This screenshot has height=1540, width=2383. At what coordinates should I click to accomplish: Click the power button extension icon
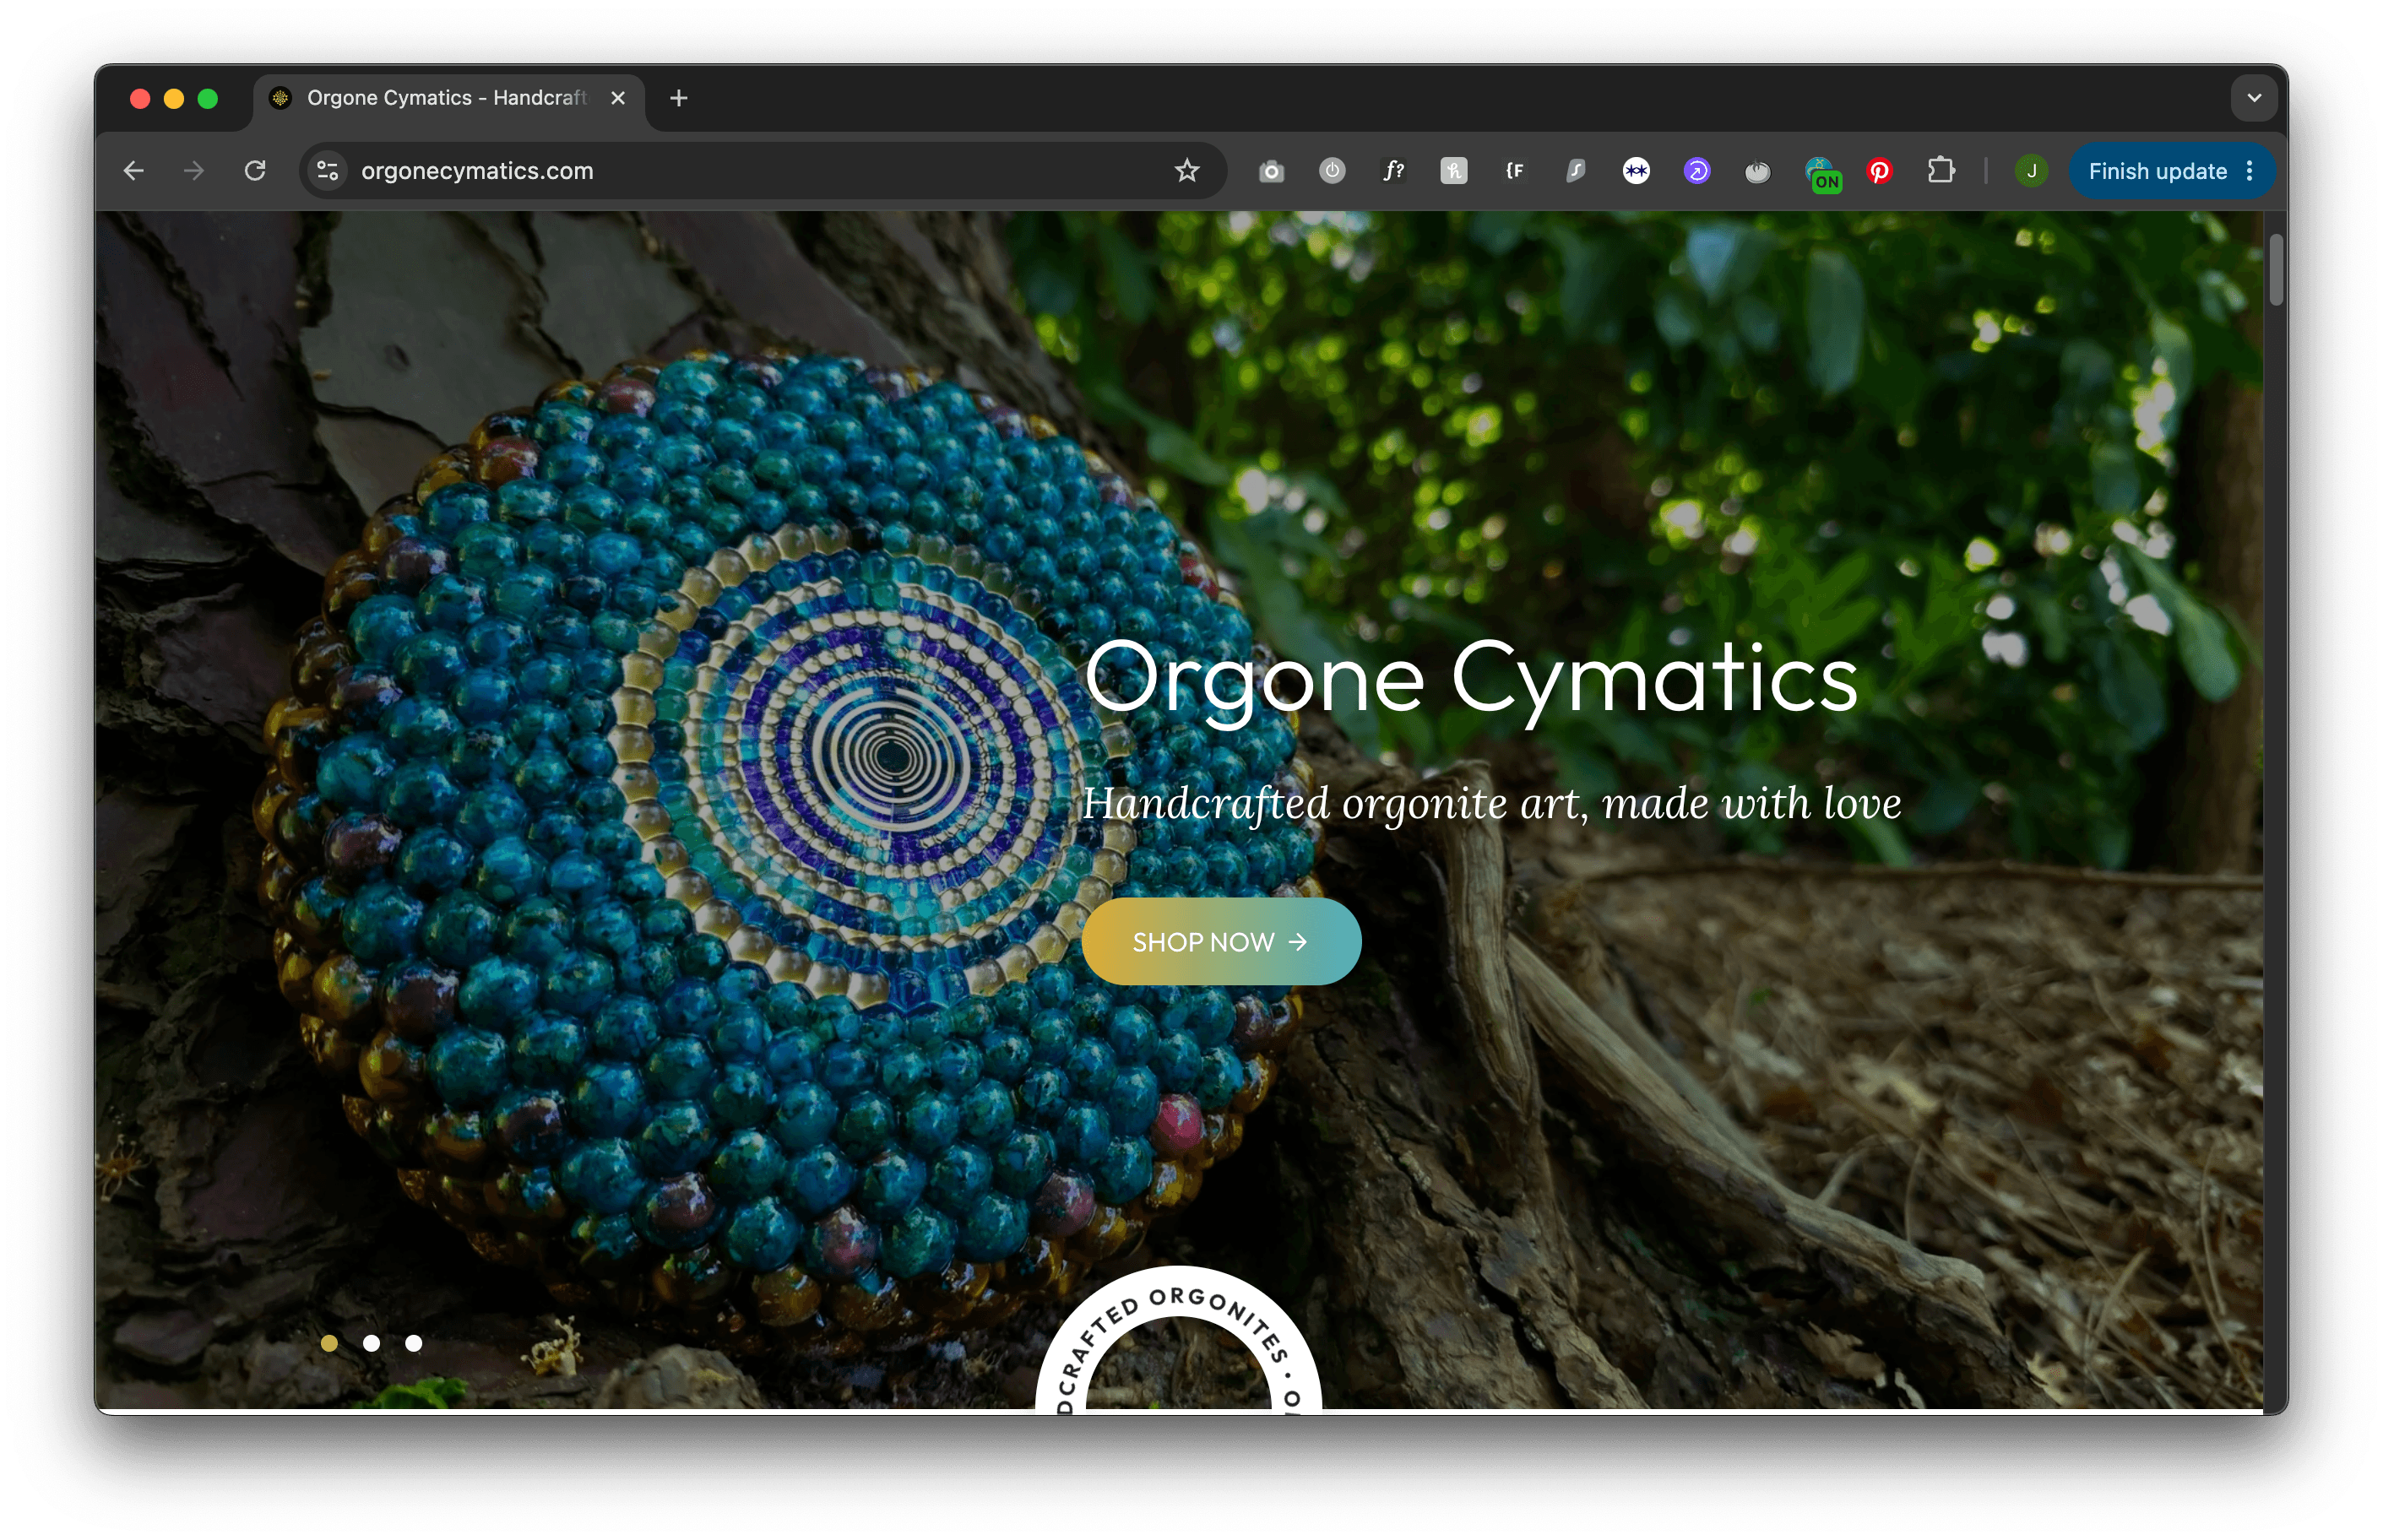(1332, 171)
